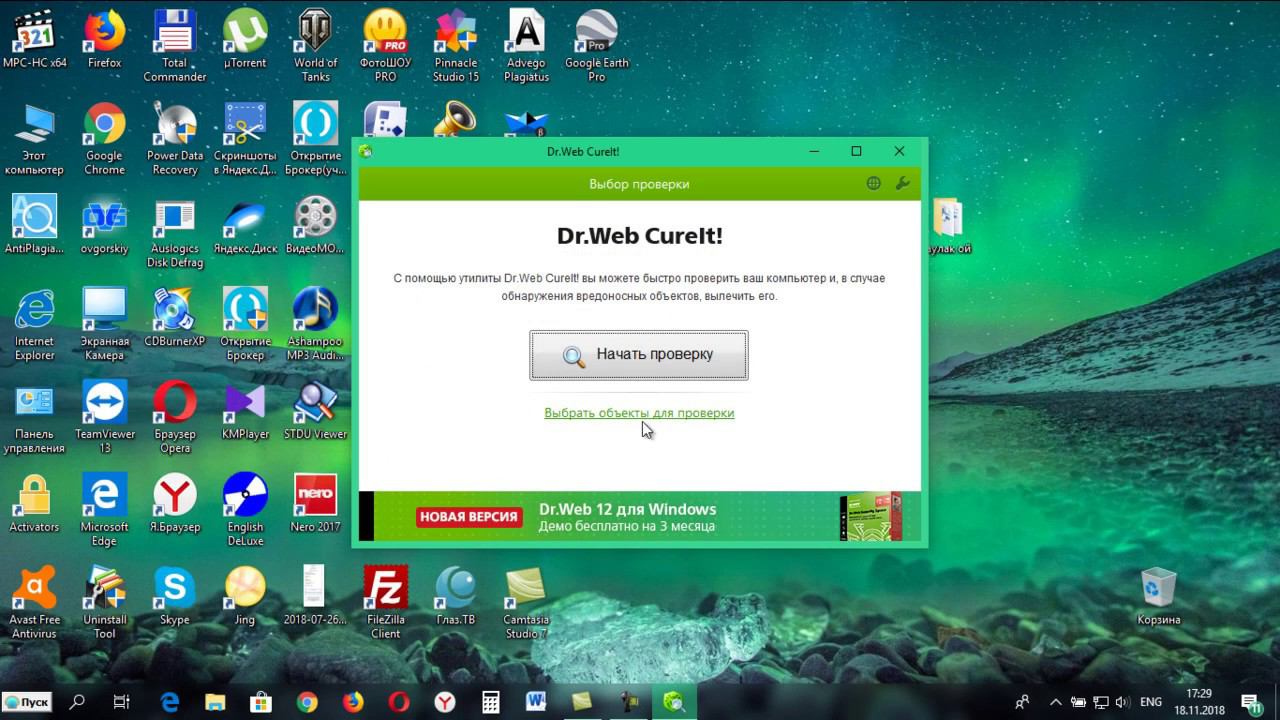Image resolution: width=1280 pixels, height=720 pixels.
Task: Select Скриншоты в Яндекс.Диске icon
Action: point(245,140)
